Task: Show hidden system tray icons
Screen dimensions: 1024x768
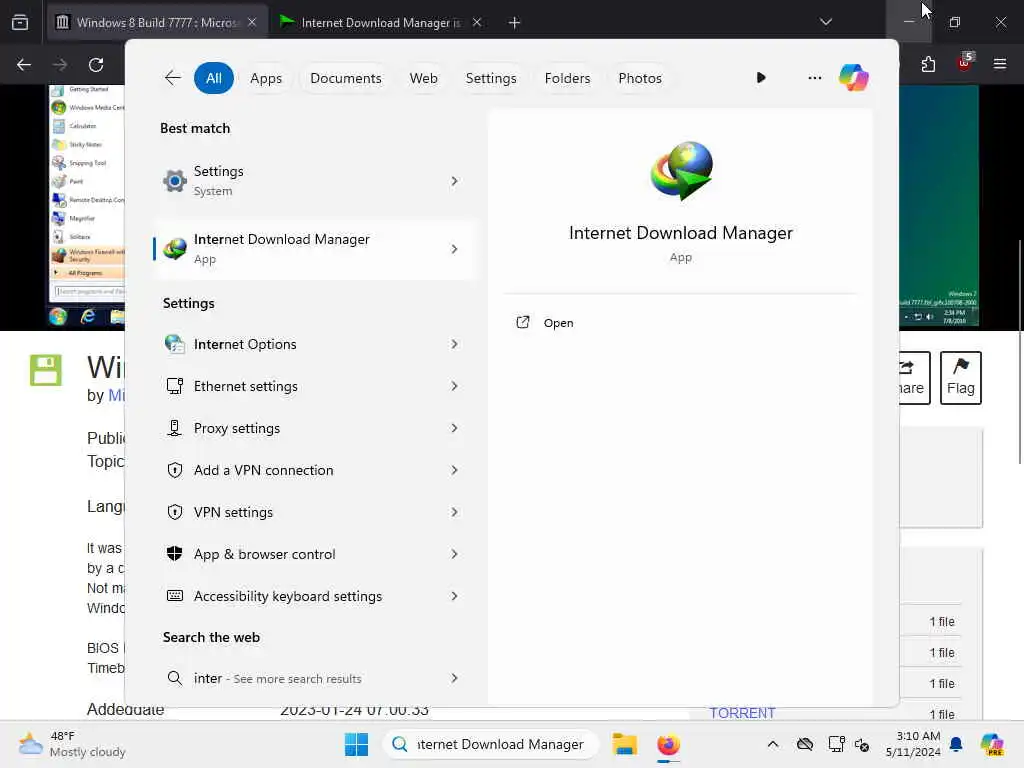Action: 773,744
